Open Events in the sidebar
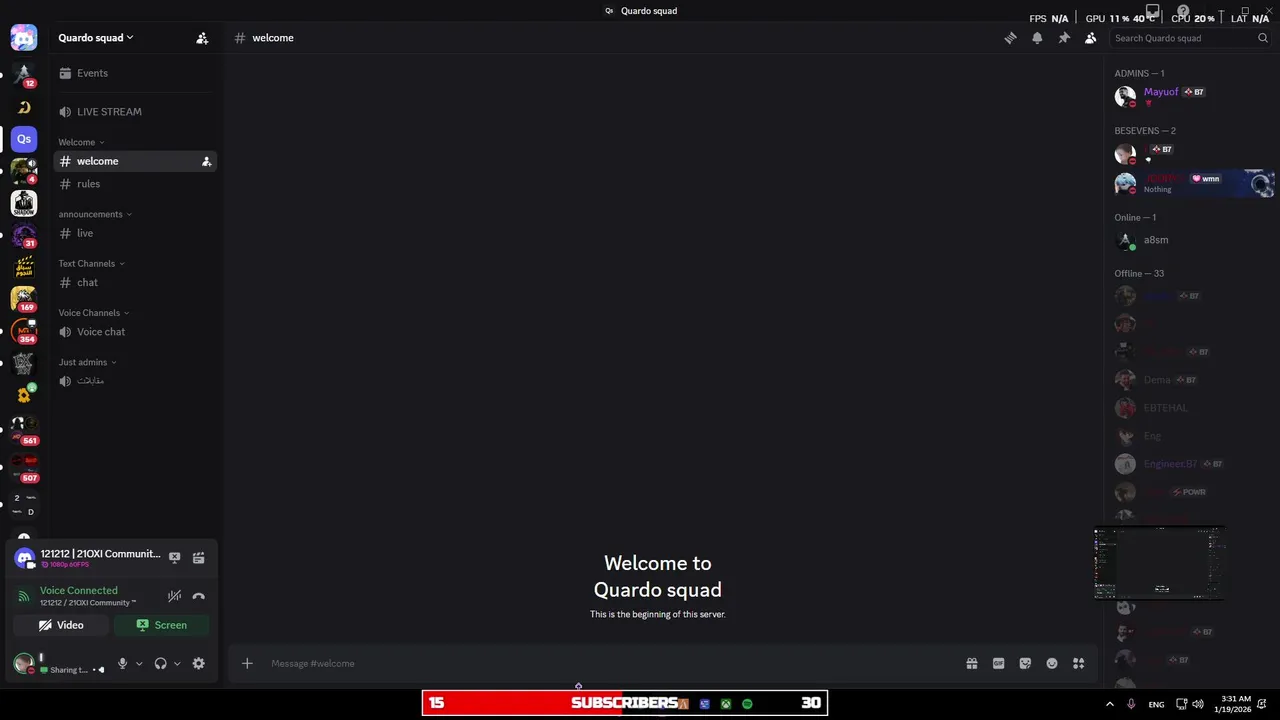This screenshot has width=1280, height=720. pyautogui.click(x=134, y=73)
